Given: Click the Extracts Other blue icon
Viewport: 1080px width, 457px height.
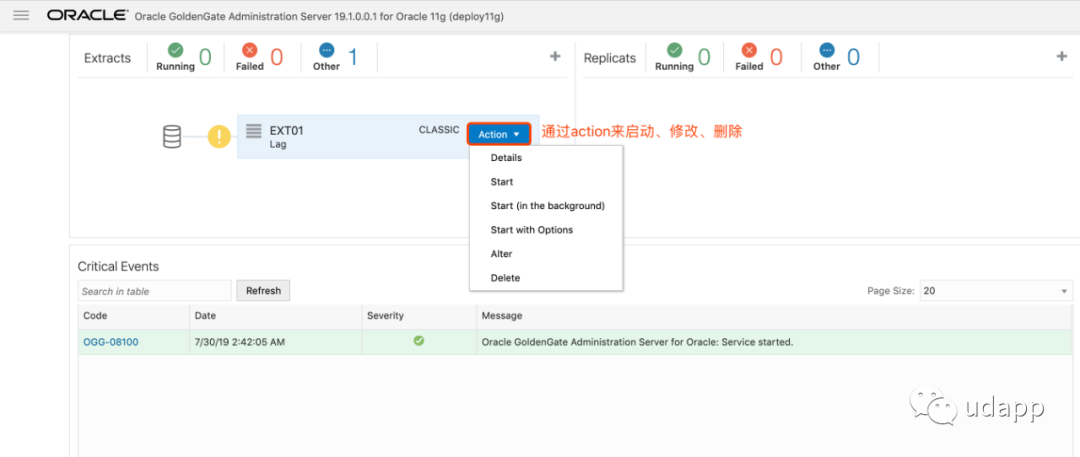Looking at the screenshot, I should tap(326, 50).
